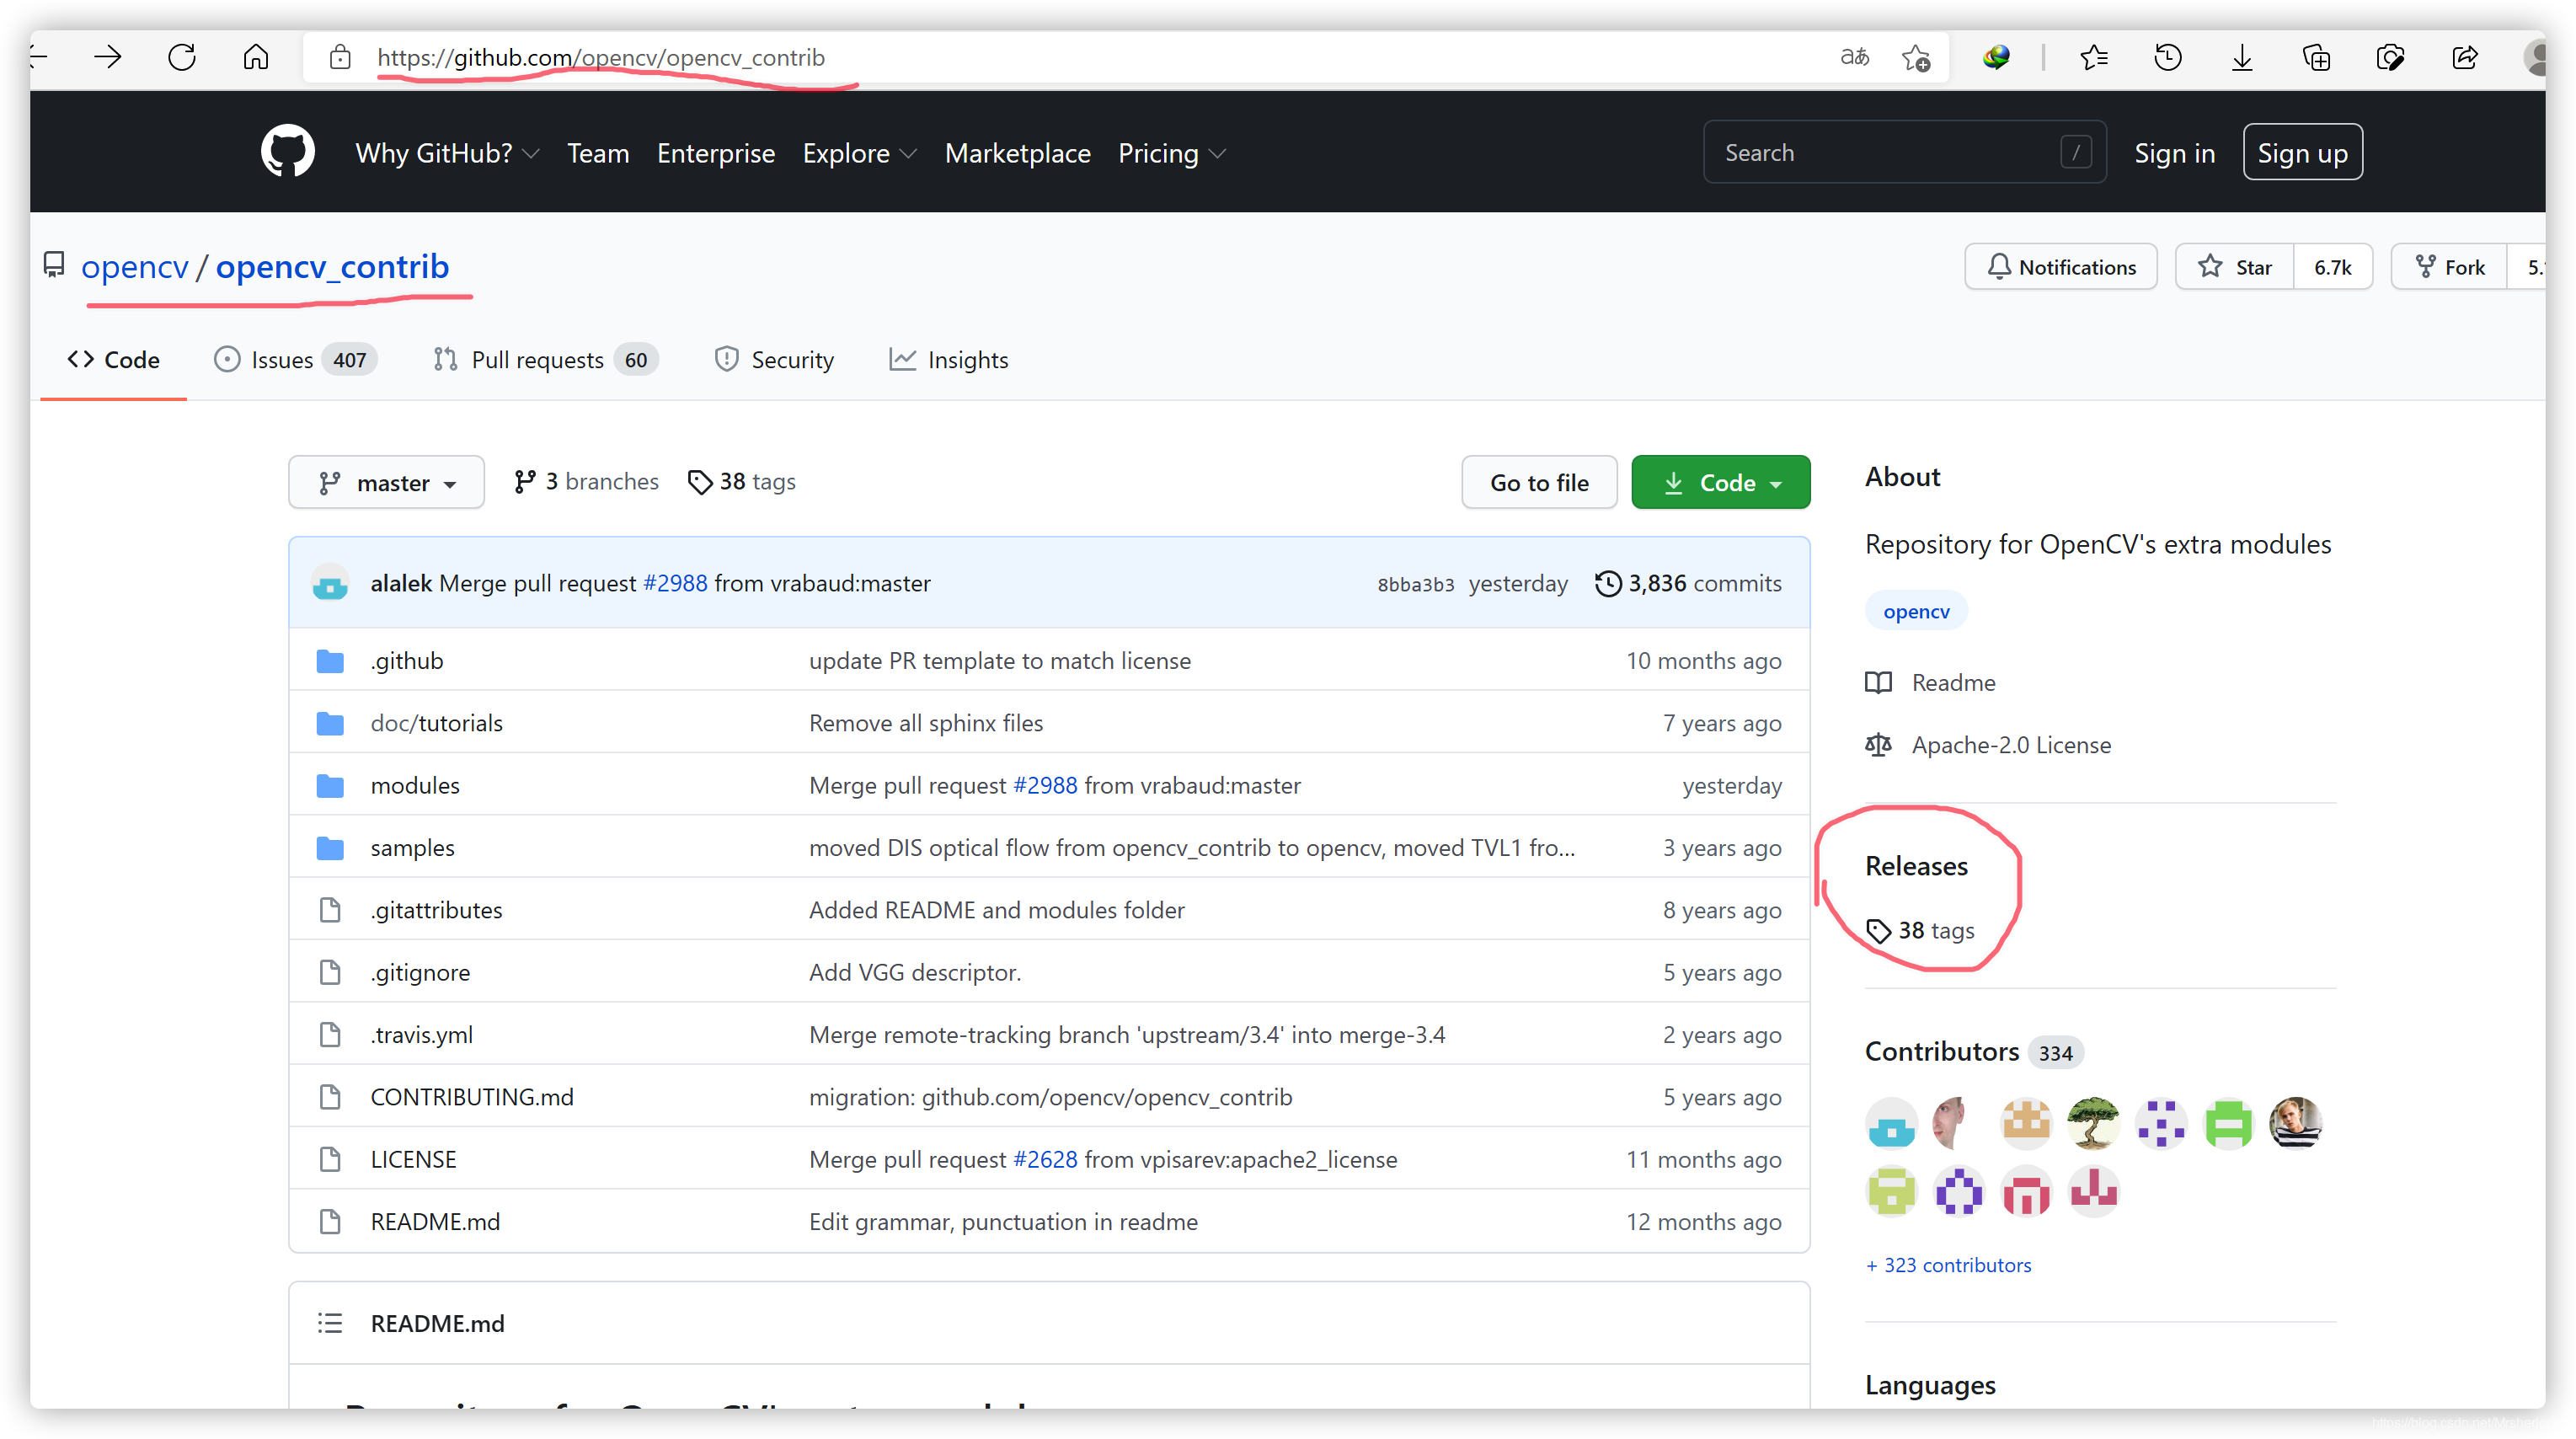
Task: Open the first contributor avatar
Action: (x=1890, y=1123)
